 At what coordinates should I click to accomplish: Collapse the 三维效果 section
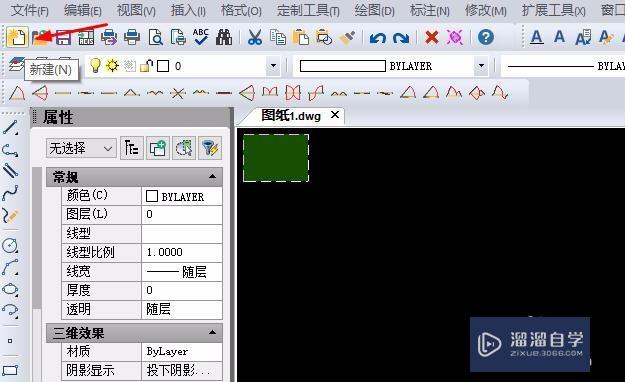(212, 332)
